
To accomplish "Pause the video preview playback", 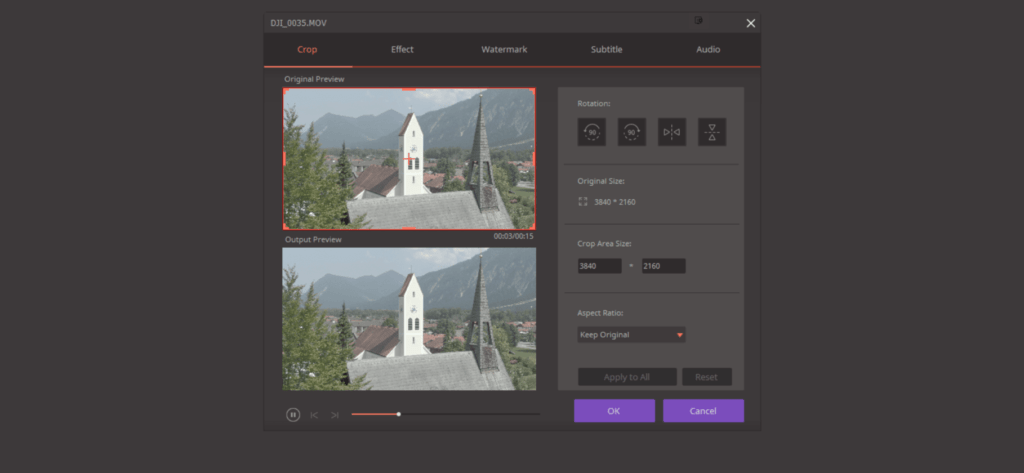I will click(293, 414).
